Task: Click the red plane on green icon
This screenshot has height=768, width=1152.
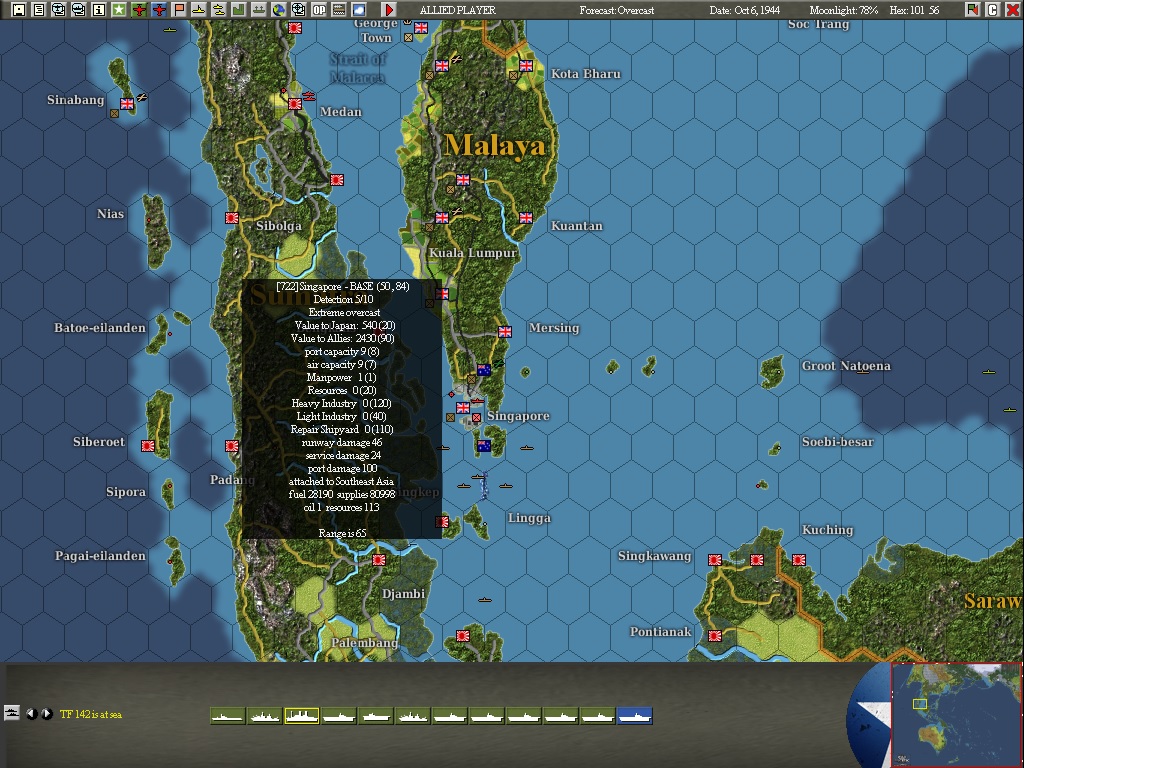Action: point(138,10)
